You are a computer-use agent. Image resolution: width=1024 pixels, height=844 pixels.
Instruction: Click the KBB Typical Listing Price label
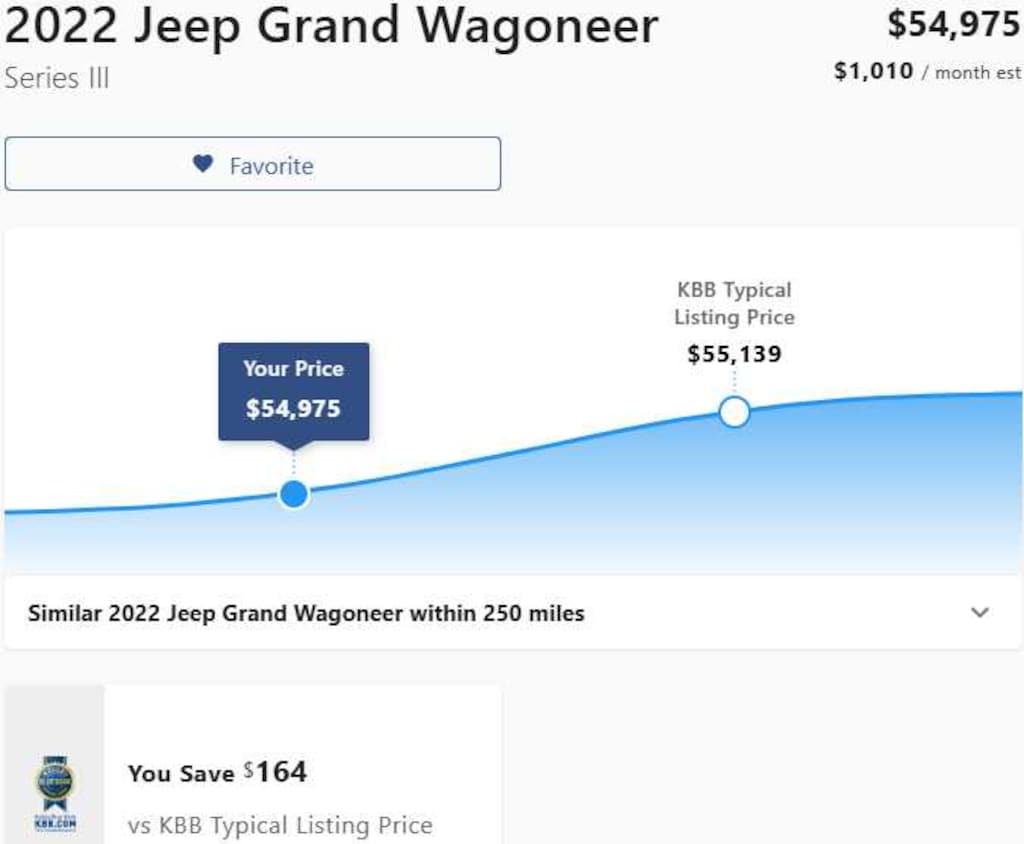(734, 303)
